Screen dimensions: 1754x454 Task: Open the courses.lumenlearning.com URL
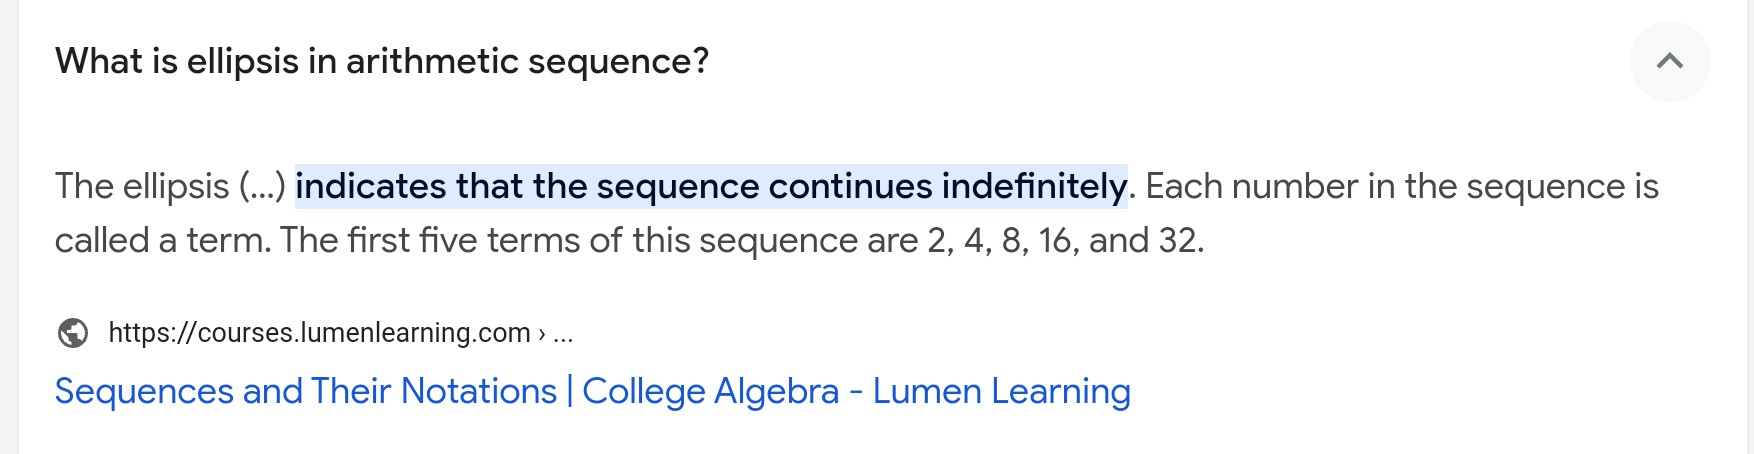click(x=319, y=332)
